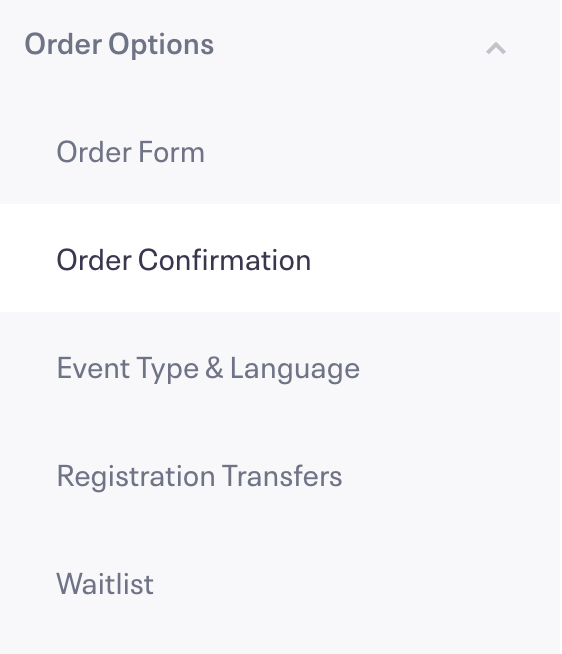
Task: Click the active white Order Confirmation row
Action: pyautogui.click(x=280, y=258)
